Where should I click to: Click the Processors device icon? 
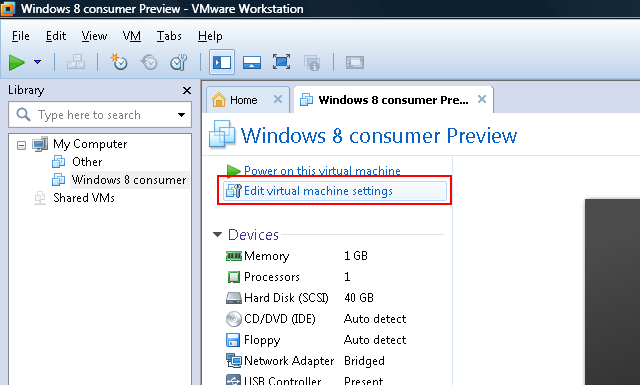(x=234, y=277)
